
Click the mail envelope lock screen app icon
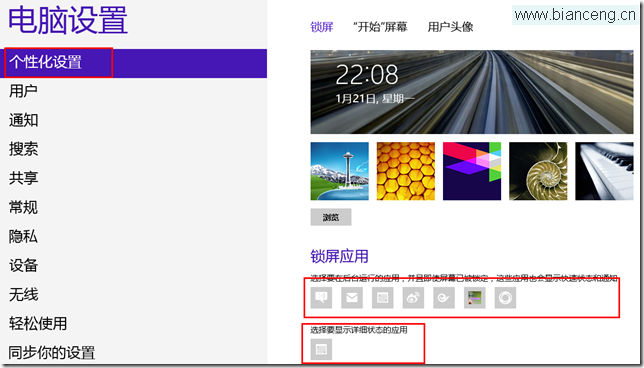coord(352,298)
